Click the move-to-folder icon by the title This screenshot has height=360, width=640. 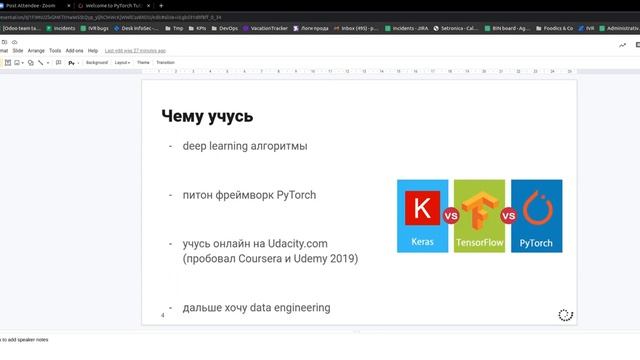tap(4, 42)
